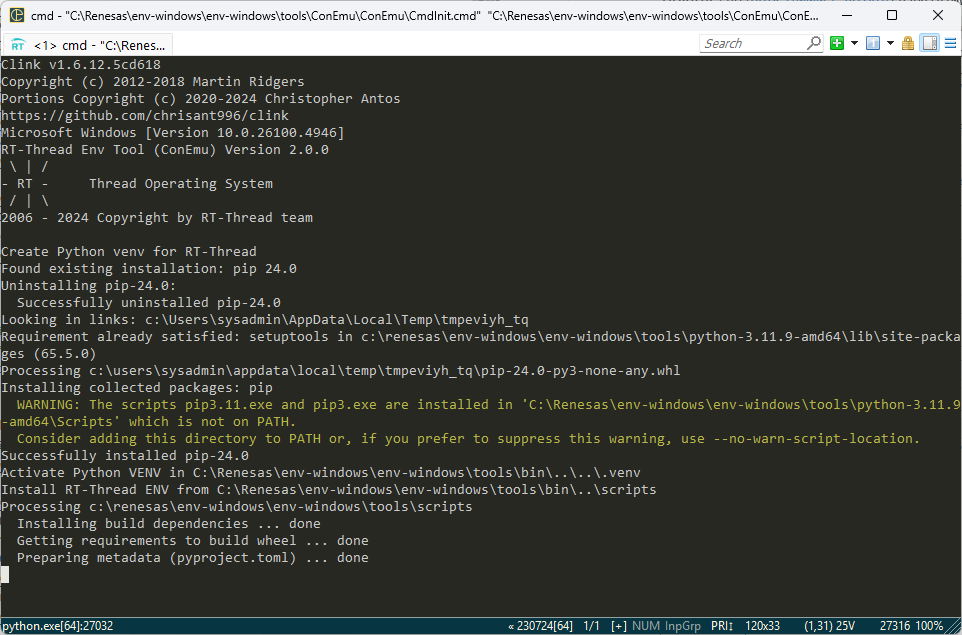962x635 pixels.
Task: Click the magnifier icon in the search box
Action: click(x=814, y=43)
